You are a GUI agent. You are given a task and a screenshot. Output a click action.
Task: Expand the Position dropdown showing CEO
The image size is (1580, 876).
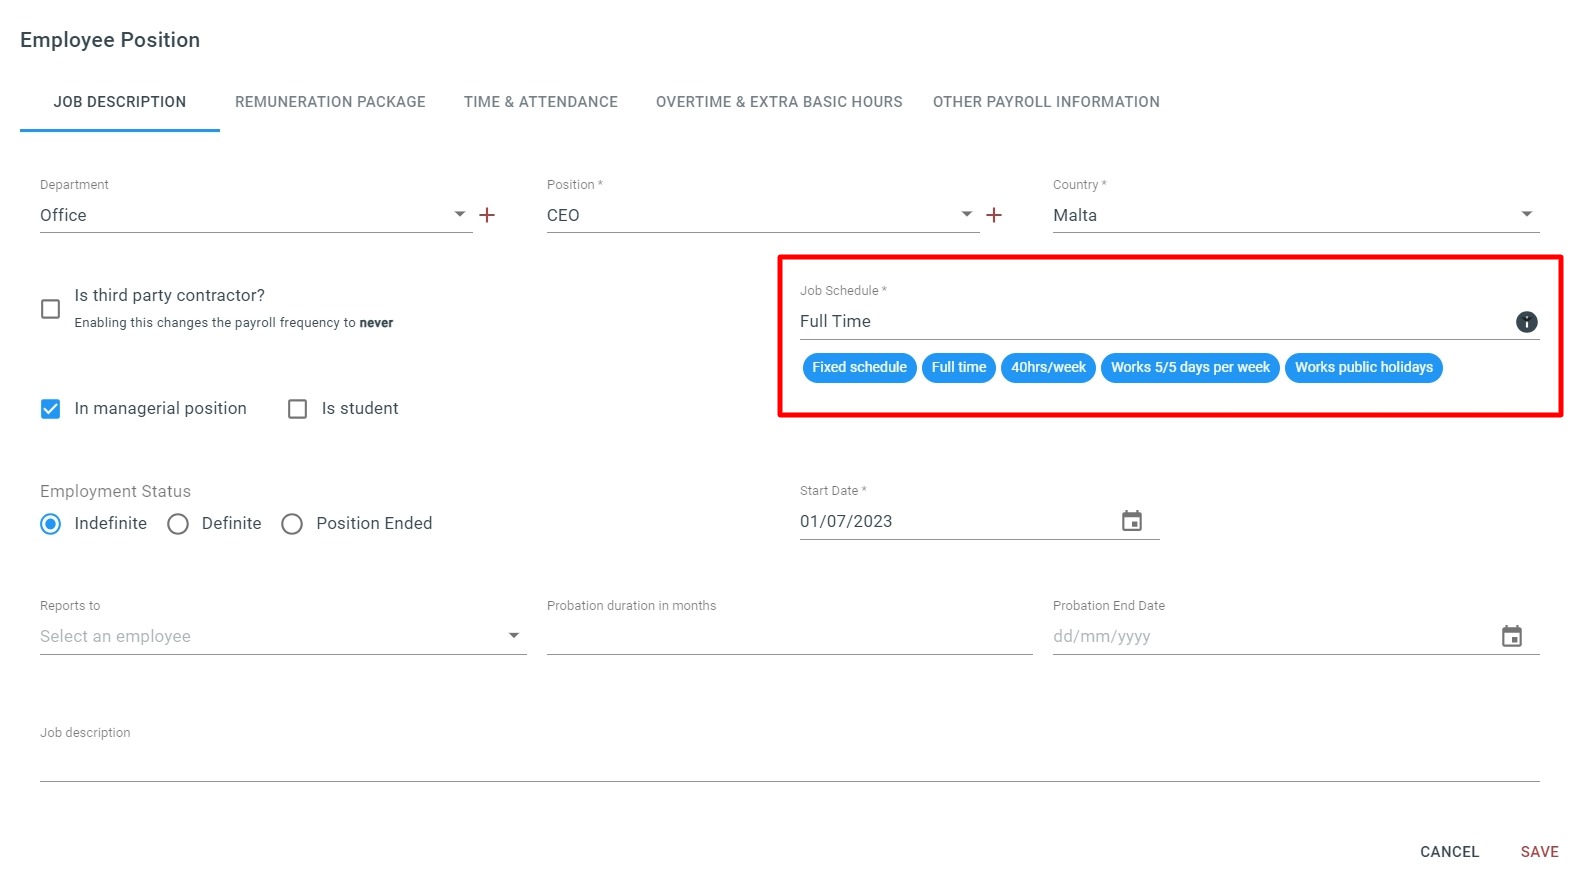(x=763, y=215)
